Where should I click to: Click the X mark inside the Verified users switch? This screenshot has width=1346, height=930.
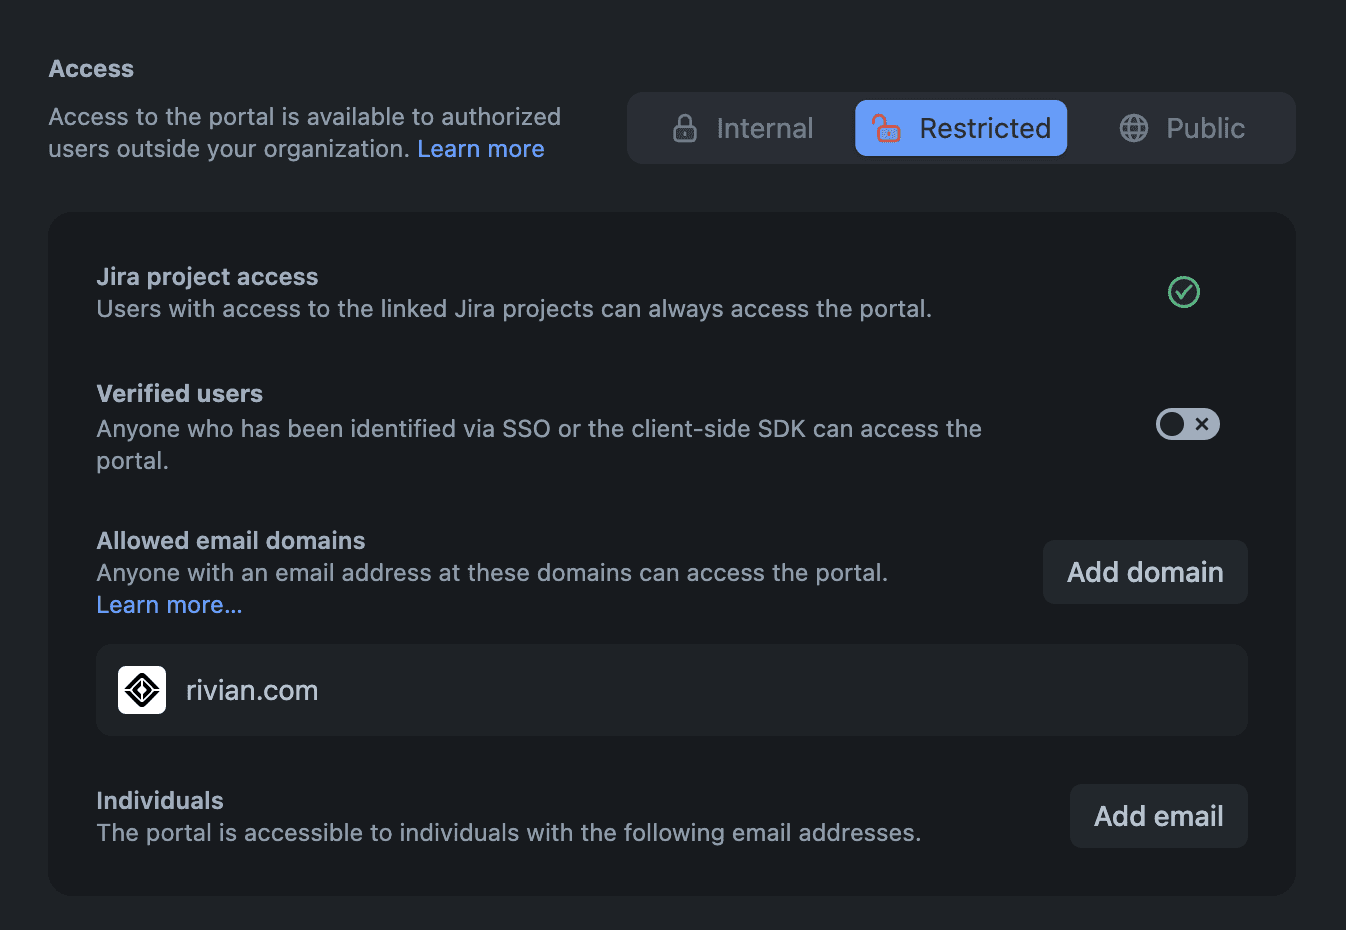click(x=1202, y=424)
